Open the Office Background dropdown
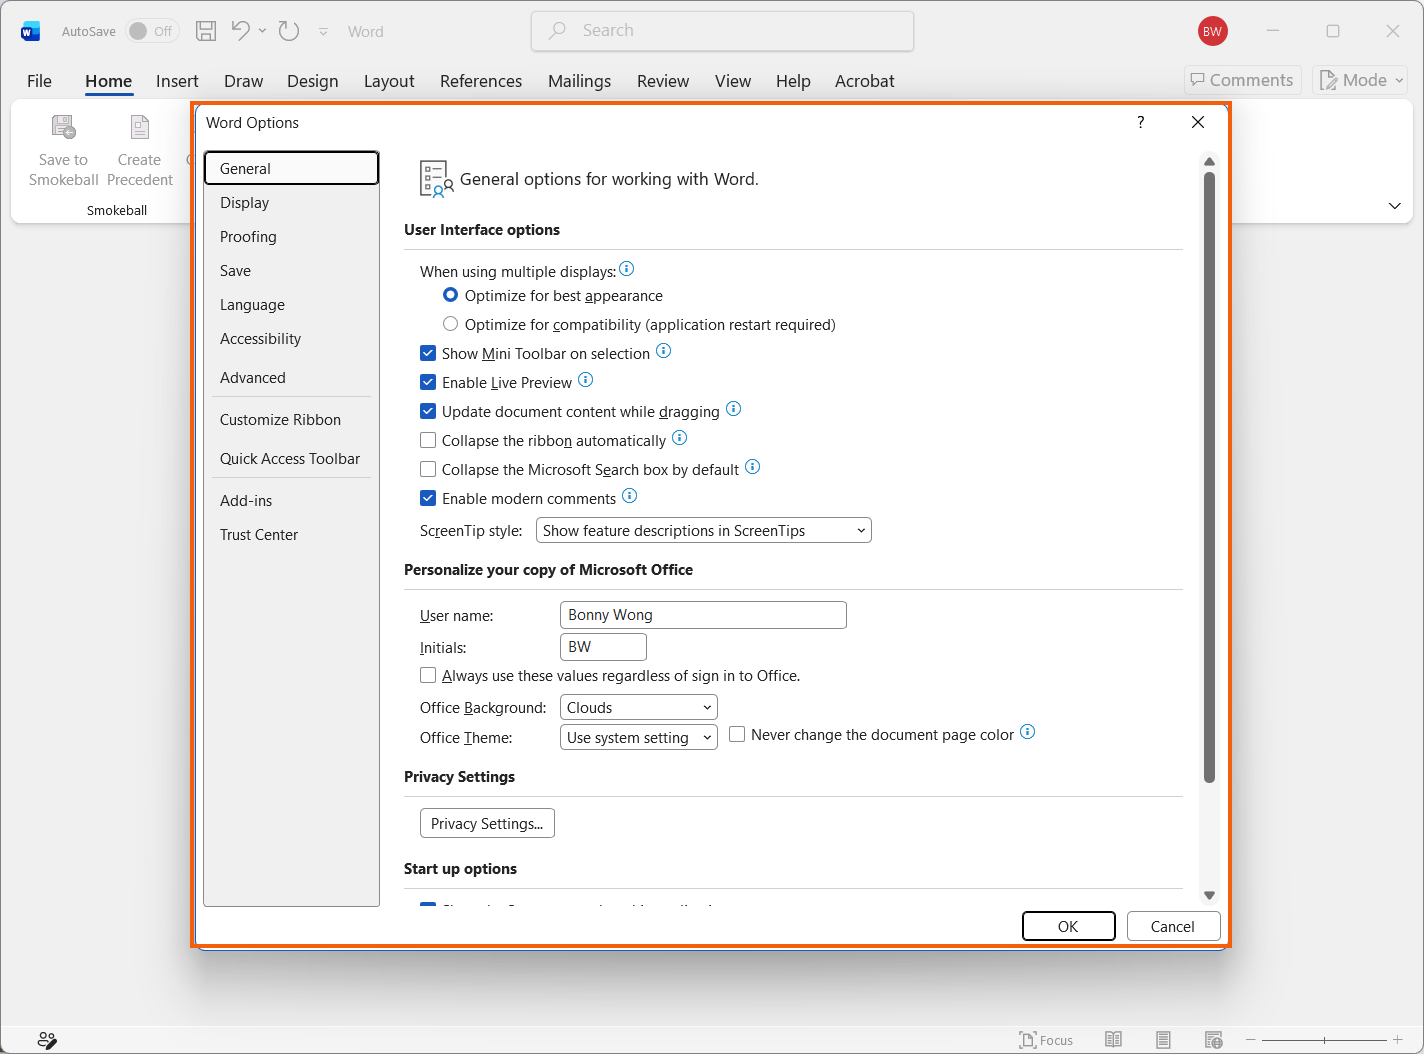Viewport: 1424px width, 1054px height. [x=639, y=707]
